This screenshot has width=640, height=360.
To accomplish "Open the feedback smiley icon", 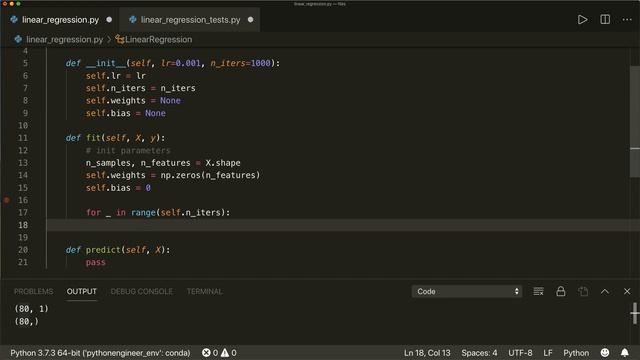I will [x=605, y=353].
